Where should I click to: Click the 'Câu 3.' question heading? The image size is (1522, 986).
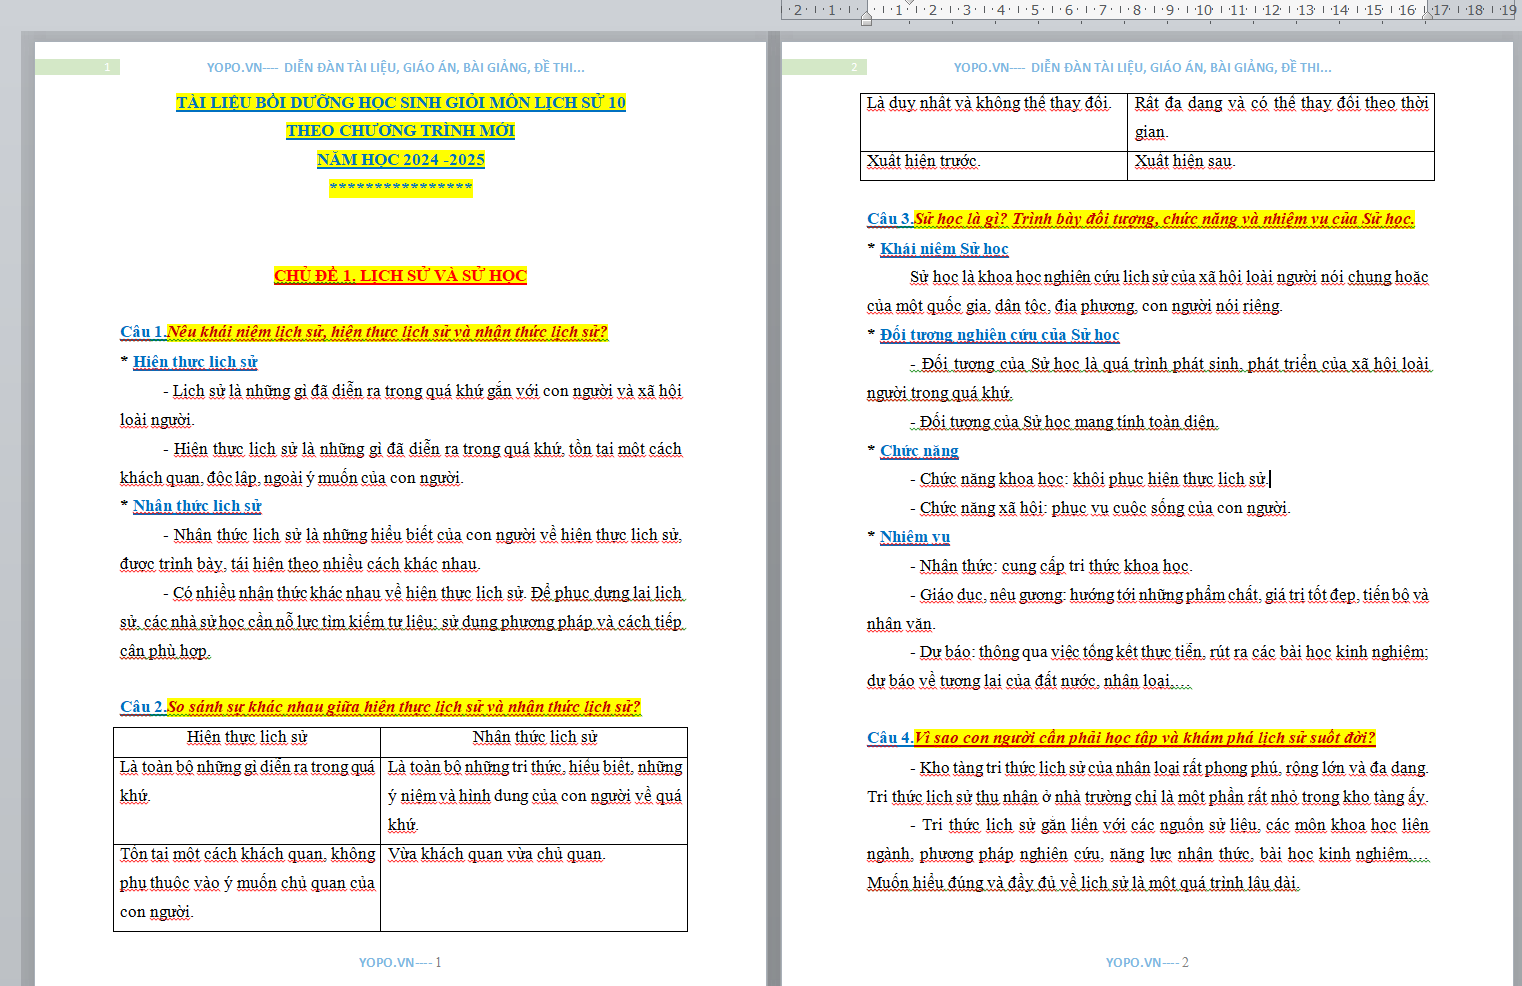(x=1141, y=219)
